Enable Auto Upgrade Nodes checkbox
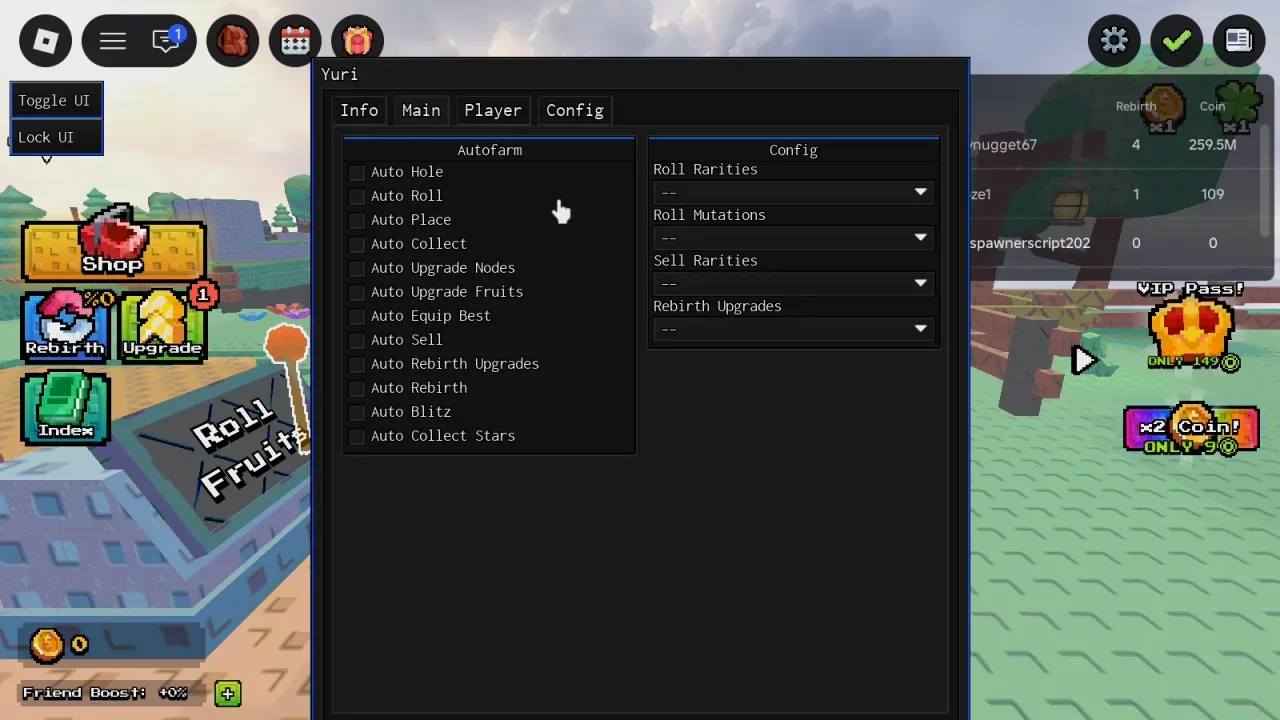The image size is (1280, 720). click(357, 268)
